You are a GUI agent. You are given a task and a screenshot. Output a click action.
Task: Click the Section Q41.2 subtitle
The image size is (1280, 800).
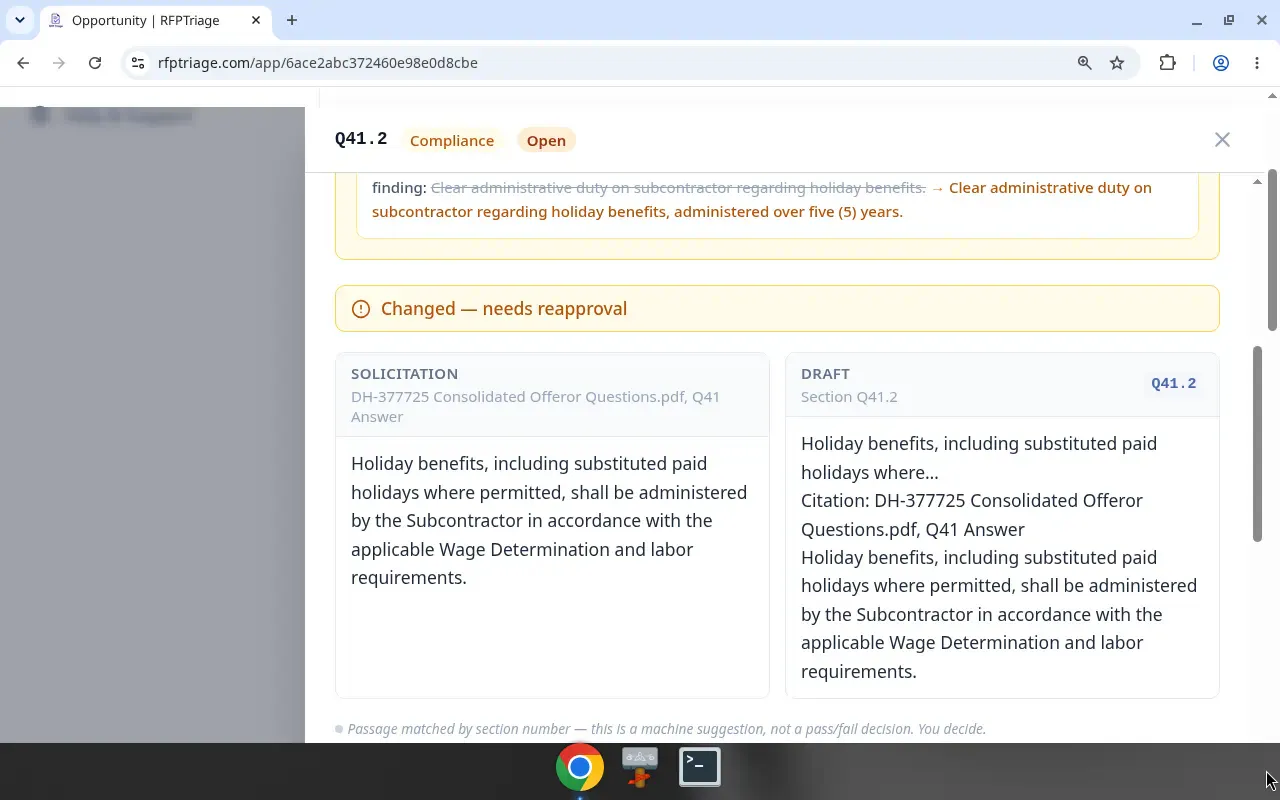[x=849, y=397]
